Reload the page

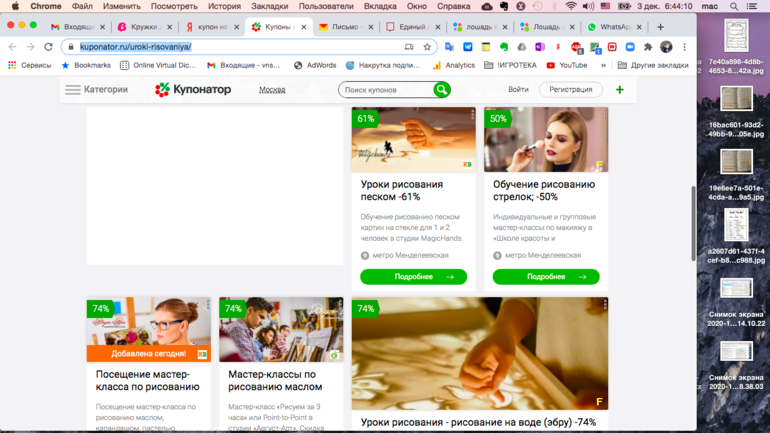[x=48, y=47]
